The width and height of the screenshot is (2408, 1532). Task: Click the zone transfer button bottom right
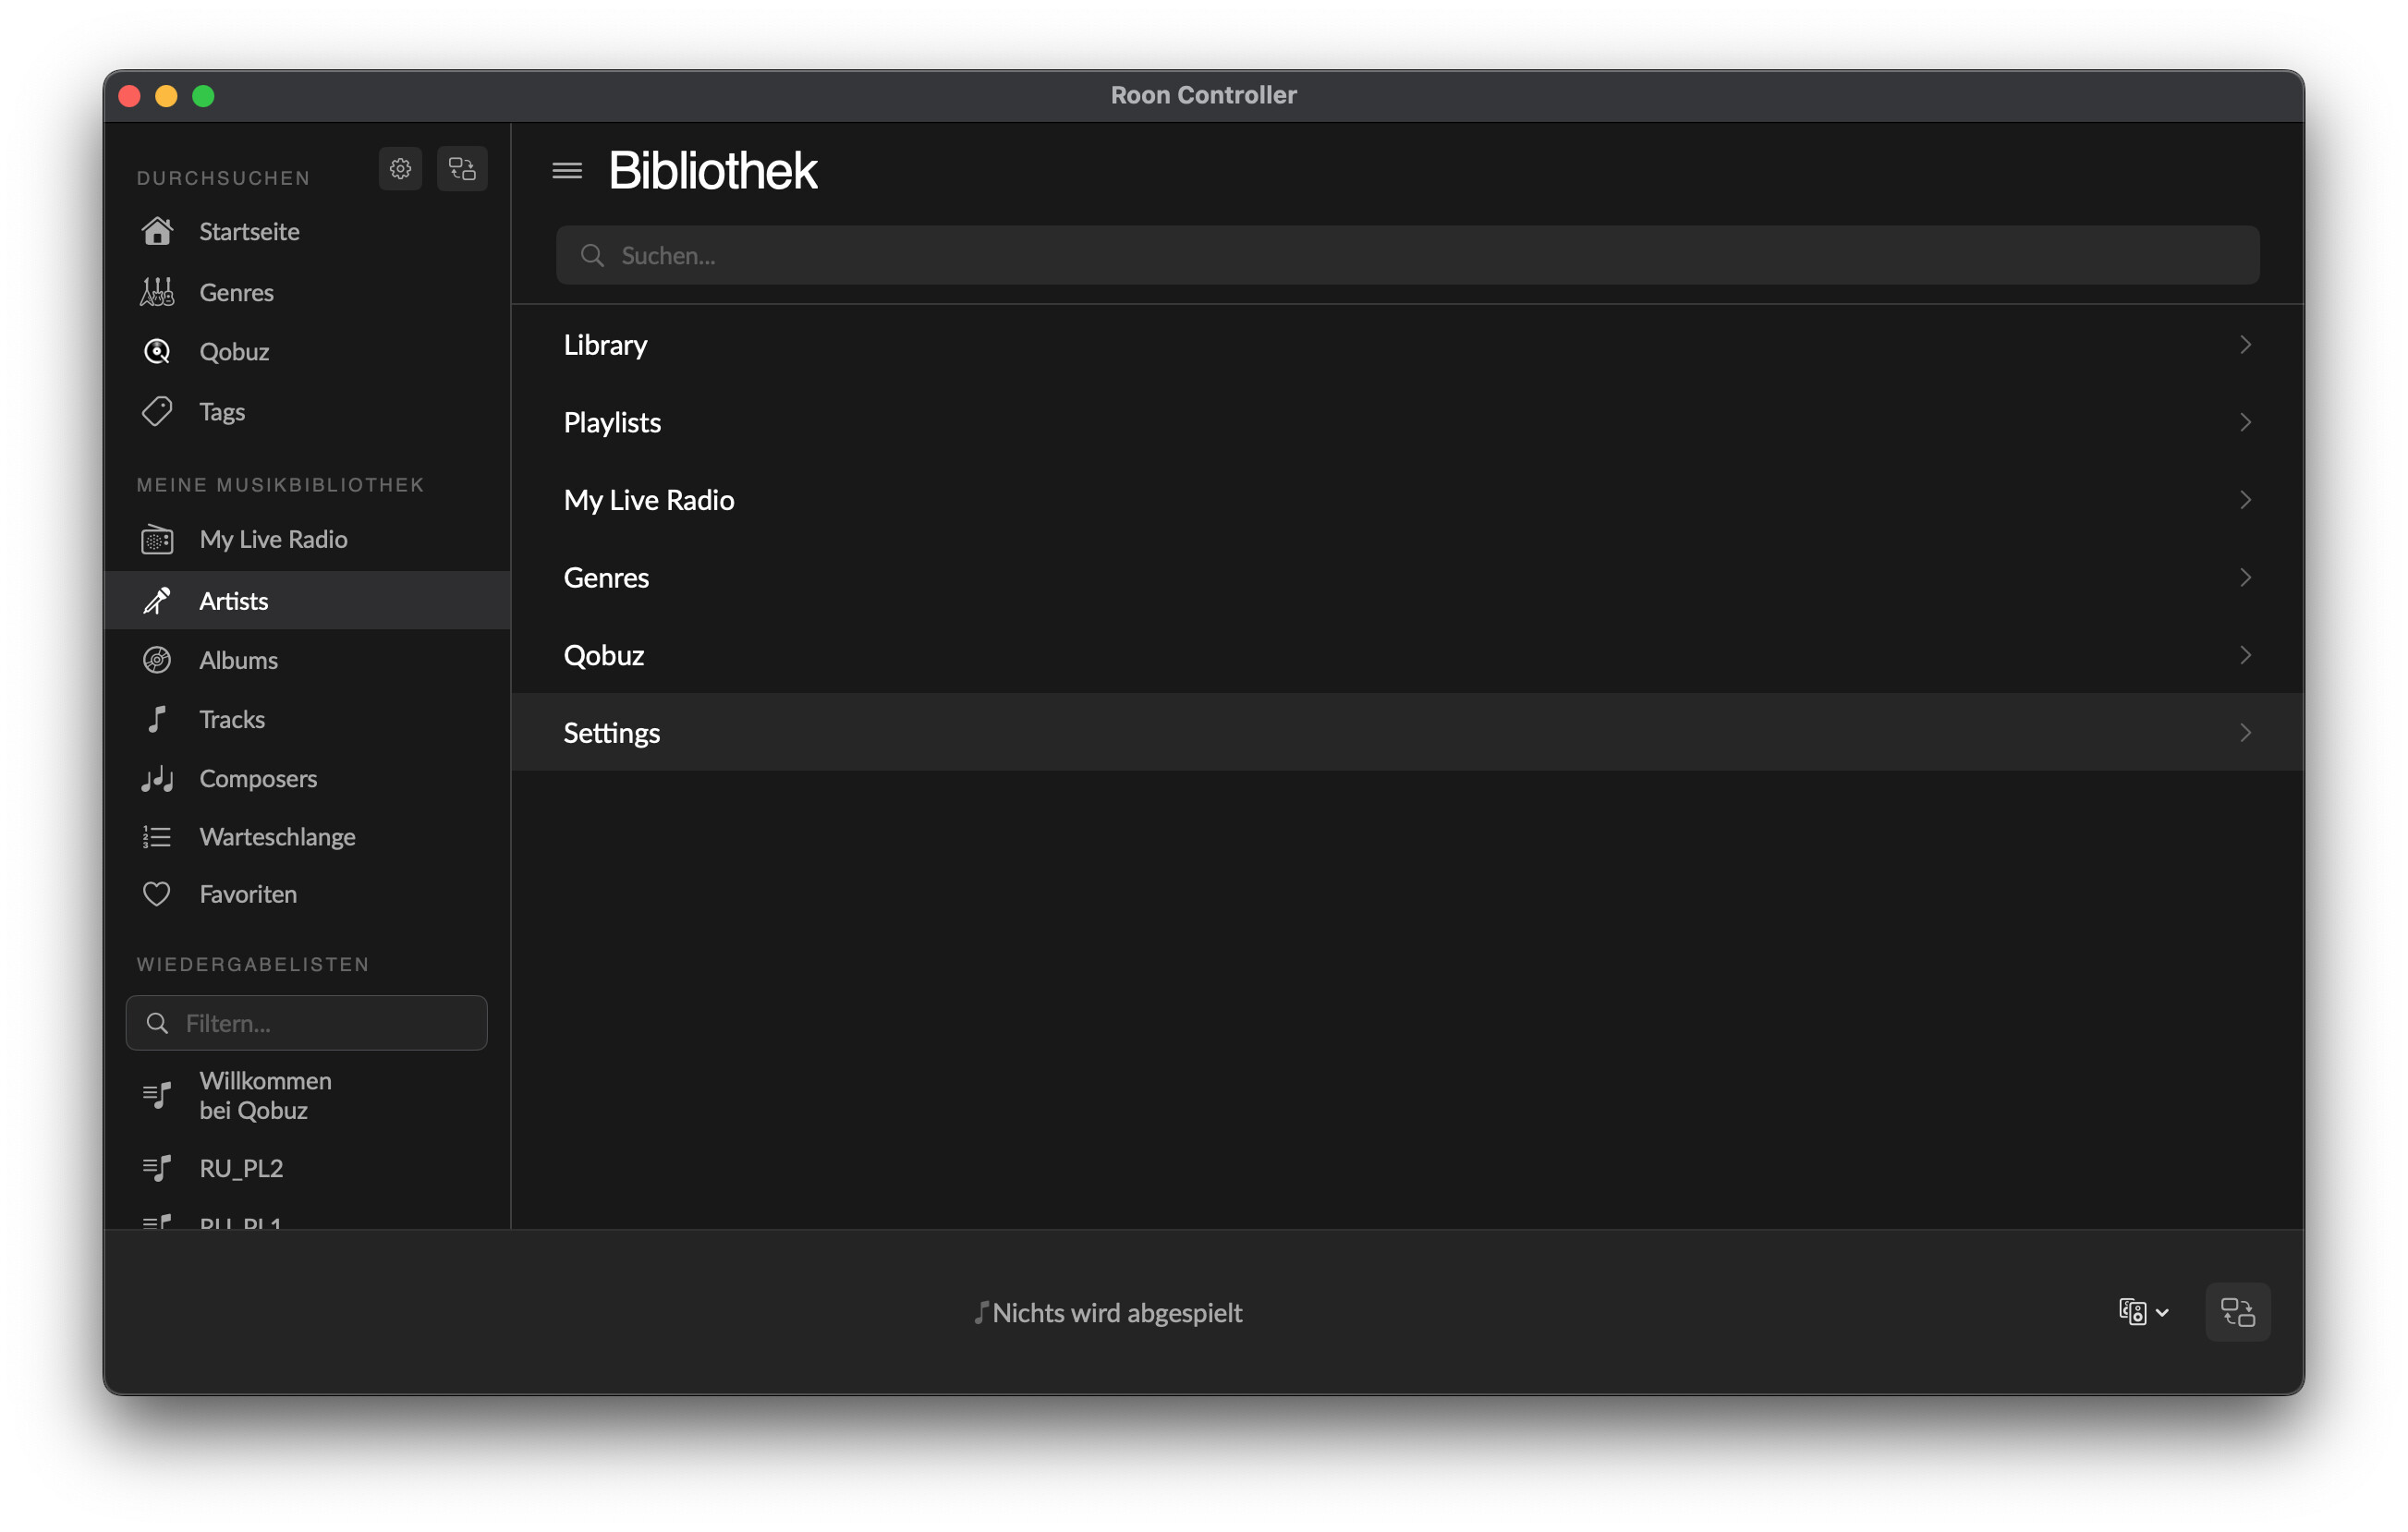click(x=2237, y=1312)
